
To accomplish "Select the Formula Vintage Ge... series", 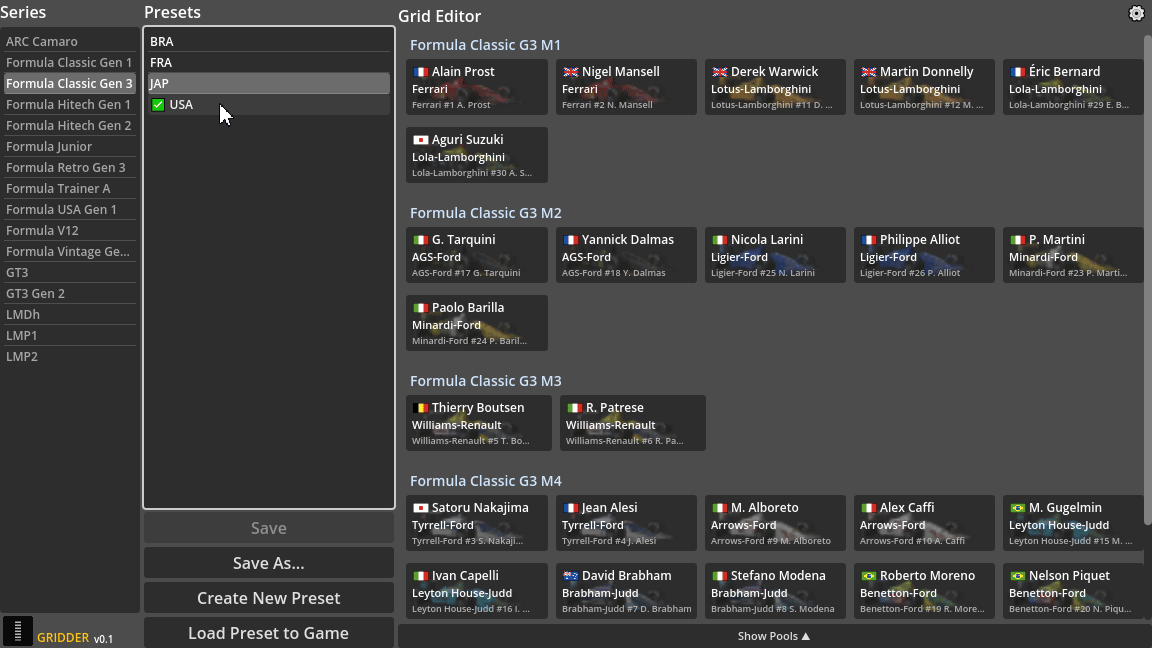I will (69, 252).
